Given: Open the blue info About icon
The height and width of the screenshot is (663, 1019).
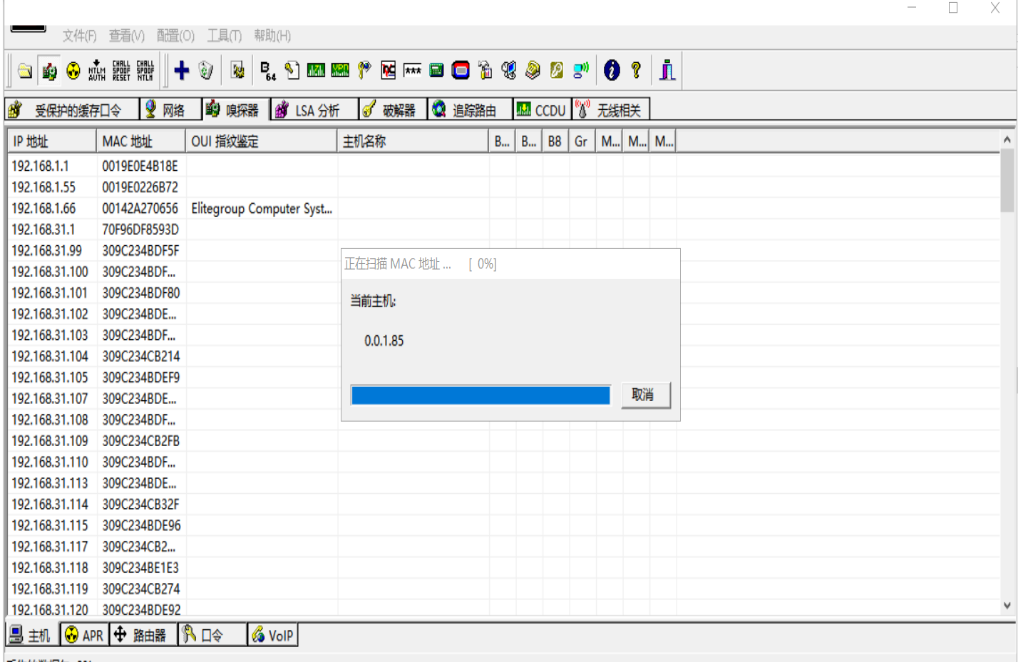Looking at the screenshot, I should 612,70.
